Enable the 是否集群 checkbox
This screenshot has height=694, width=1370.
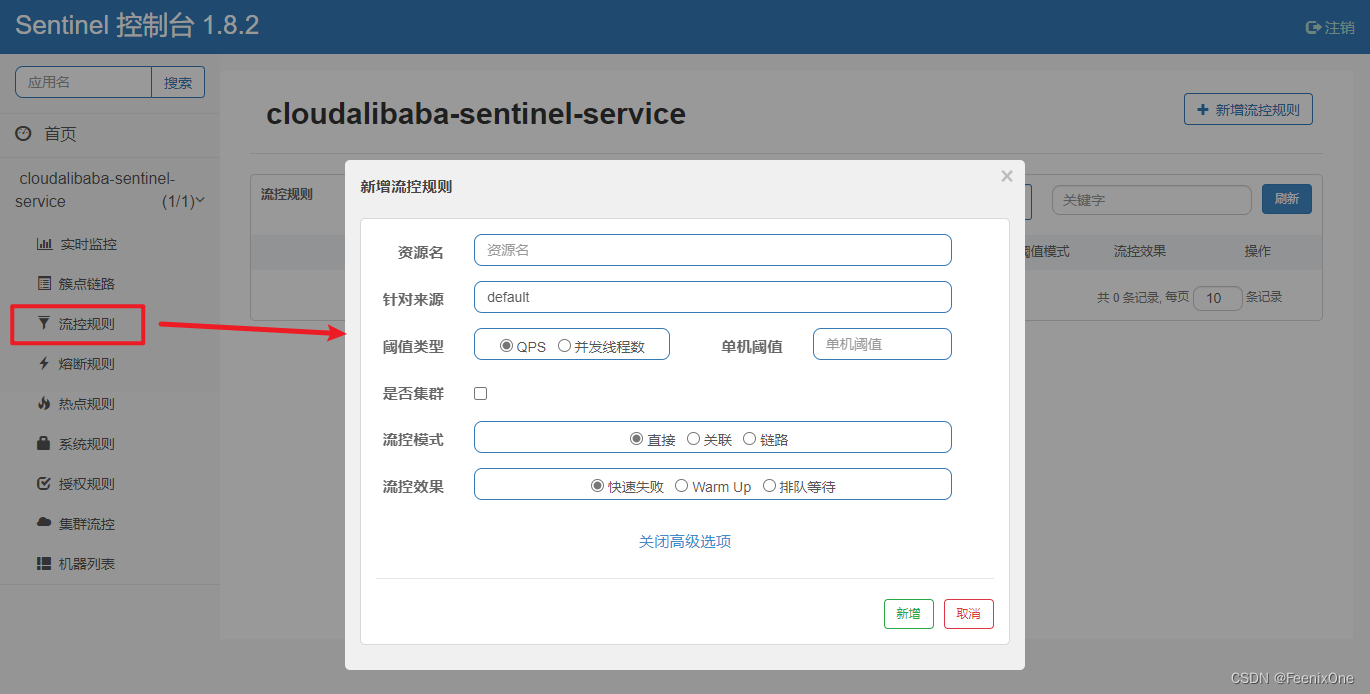pyautogui.click(x=480, y=394)
